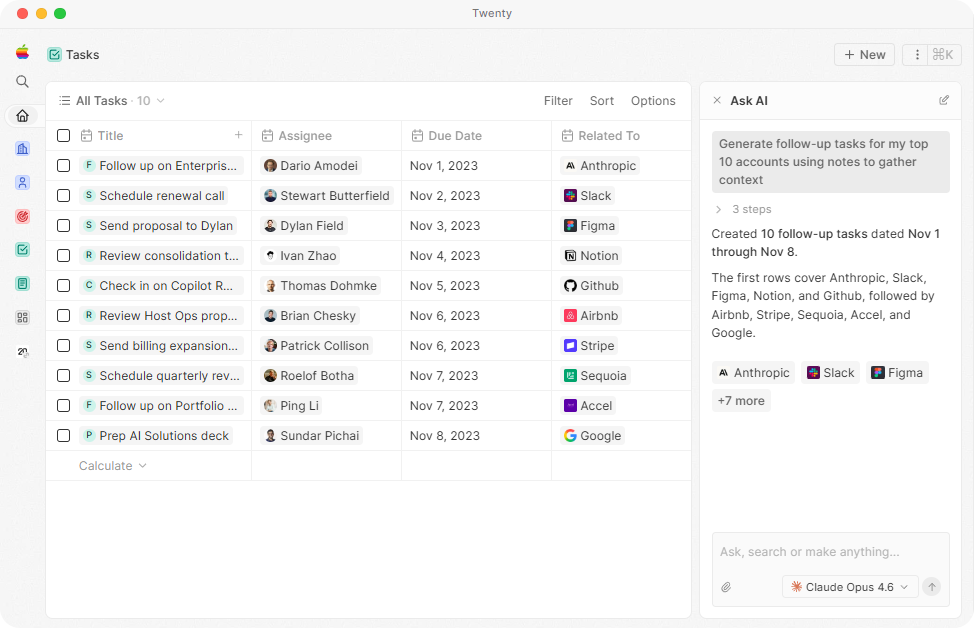Open the Sequoia chip in Related To column
Screen dimensions: 974x628
coord(595,376)
